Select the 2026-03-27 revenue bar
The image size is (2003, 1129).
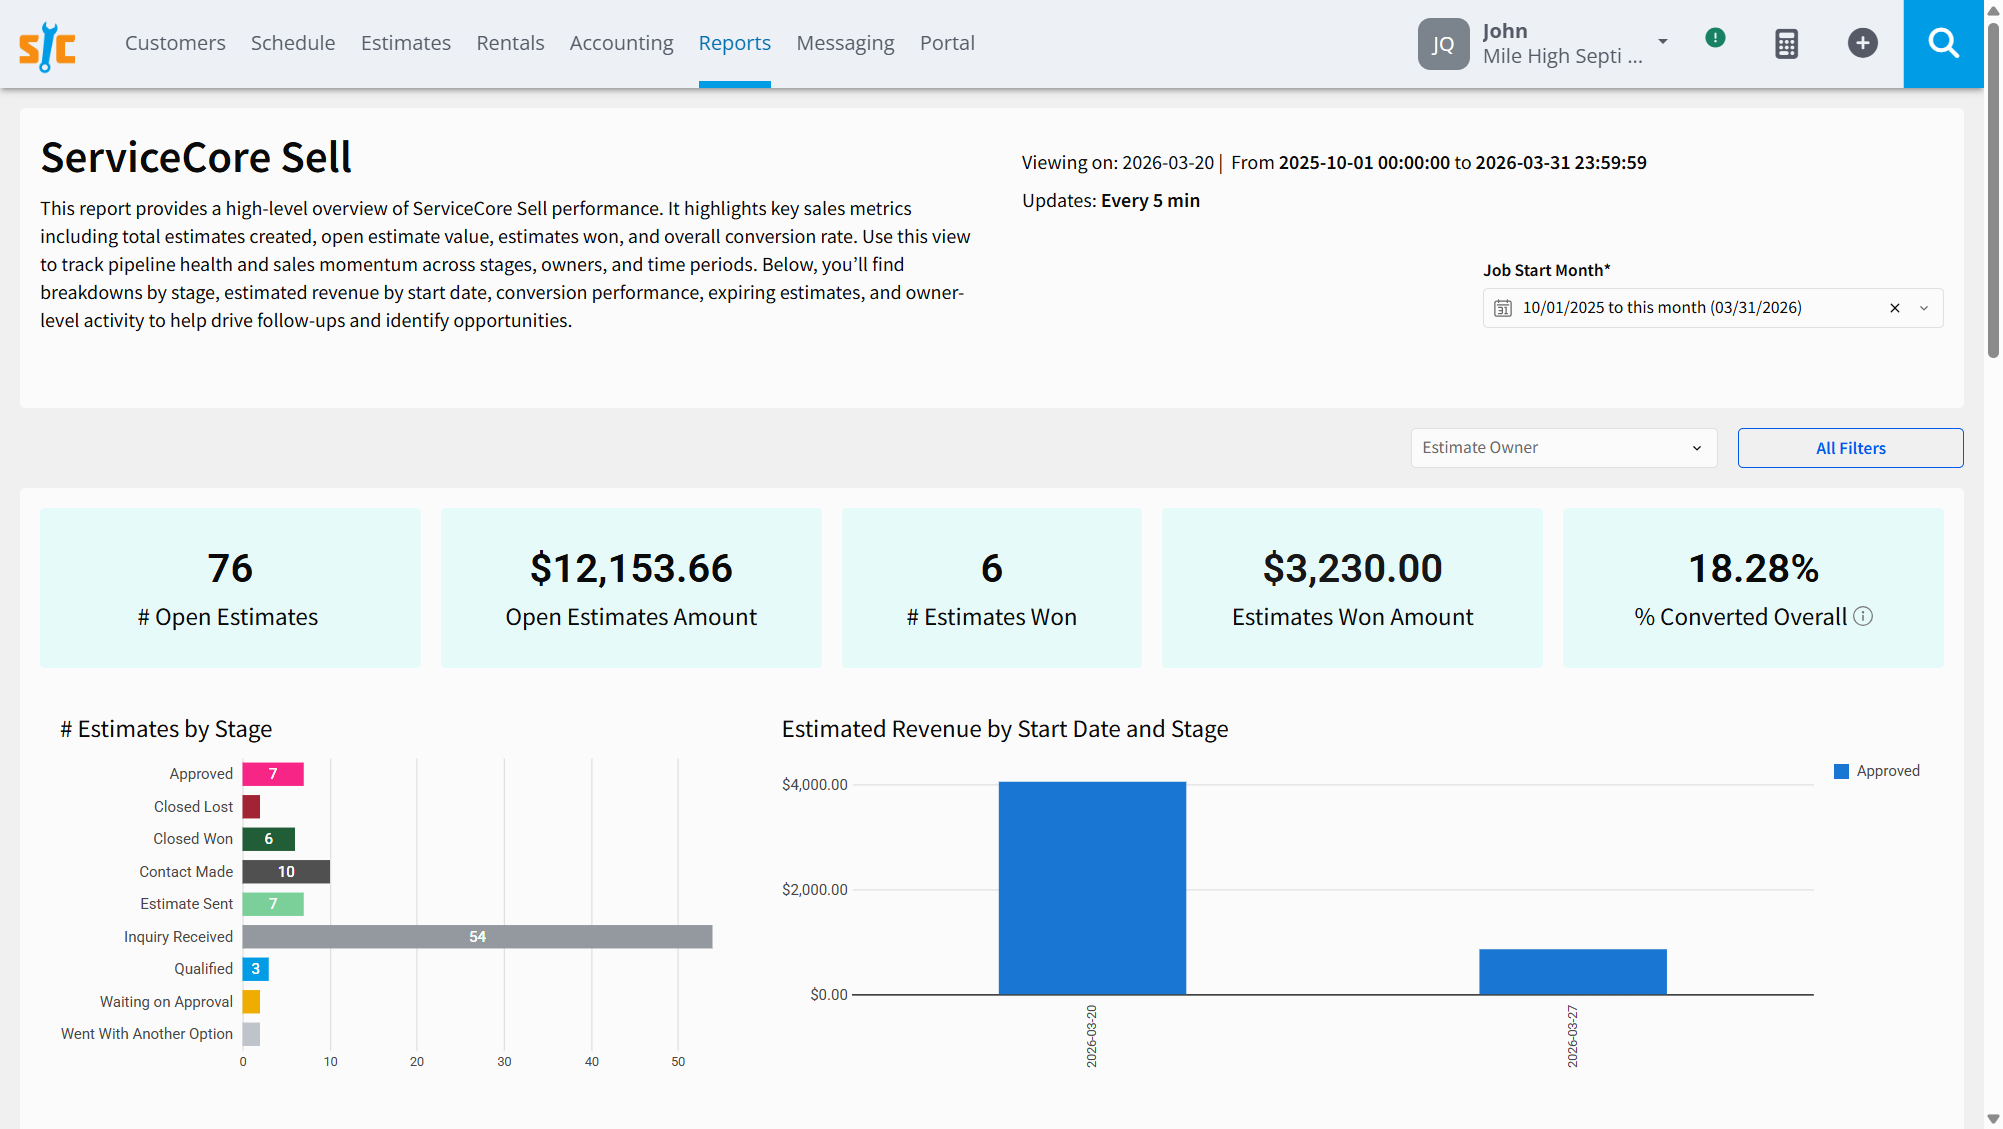[x=1573, y=972]
